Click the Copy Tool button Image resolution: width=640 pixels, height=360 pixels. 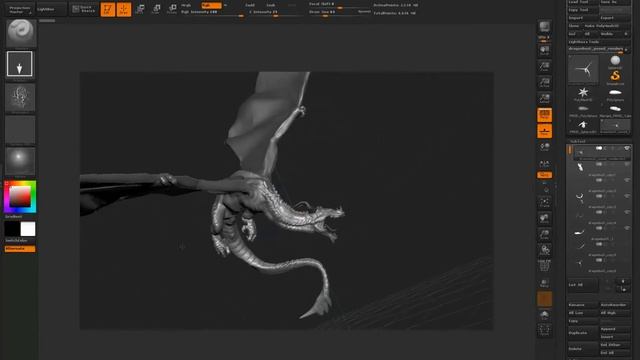point(583,10)
